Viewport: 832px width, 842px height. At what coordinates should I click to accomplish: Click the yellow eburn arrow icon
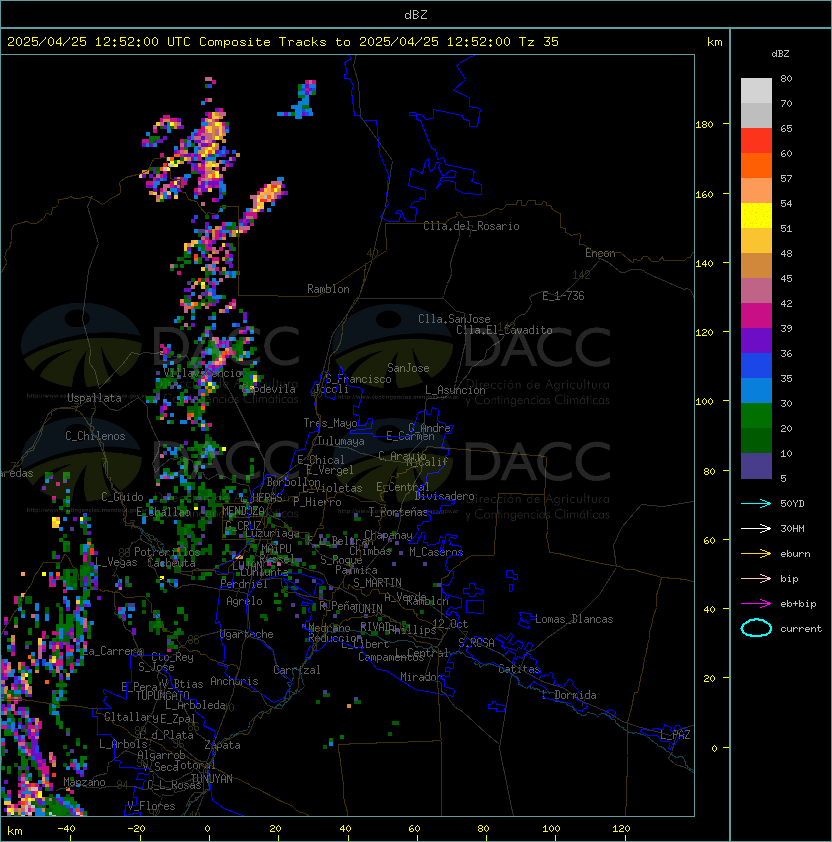[x=756, y=554]
